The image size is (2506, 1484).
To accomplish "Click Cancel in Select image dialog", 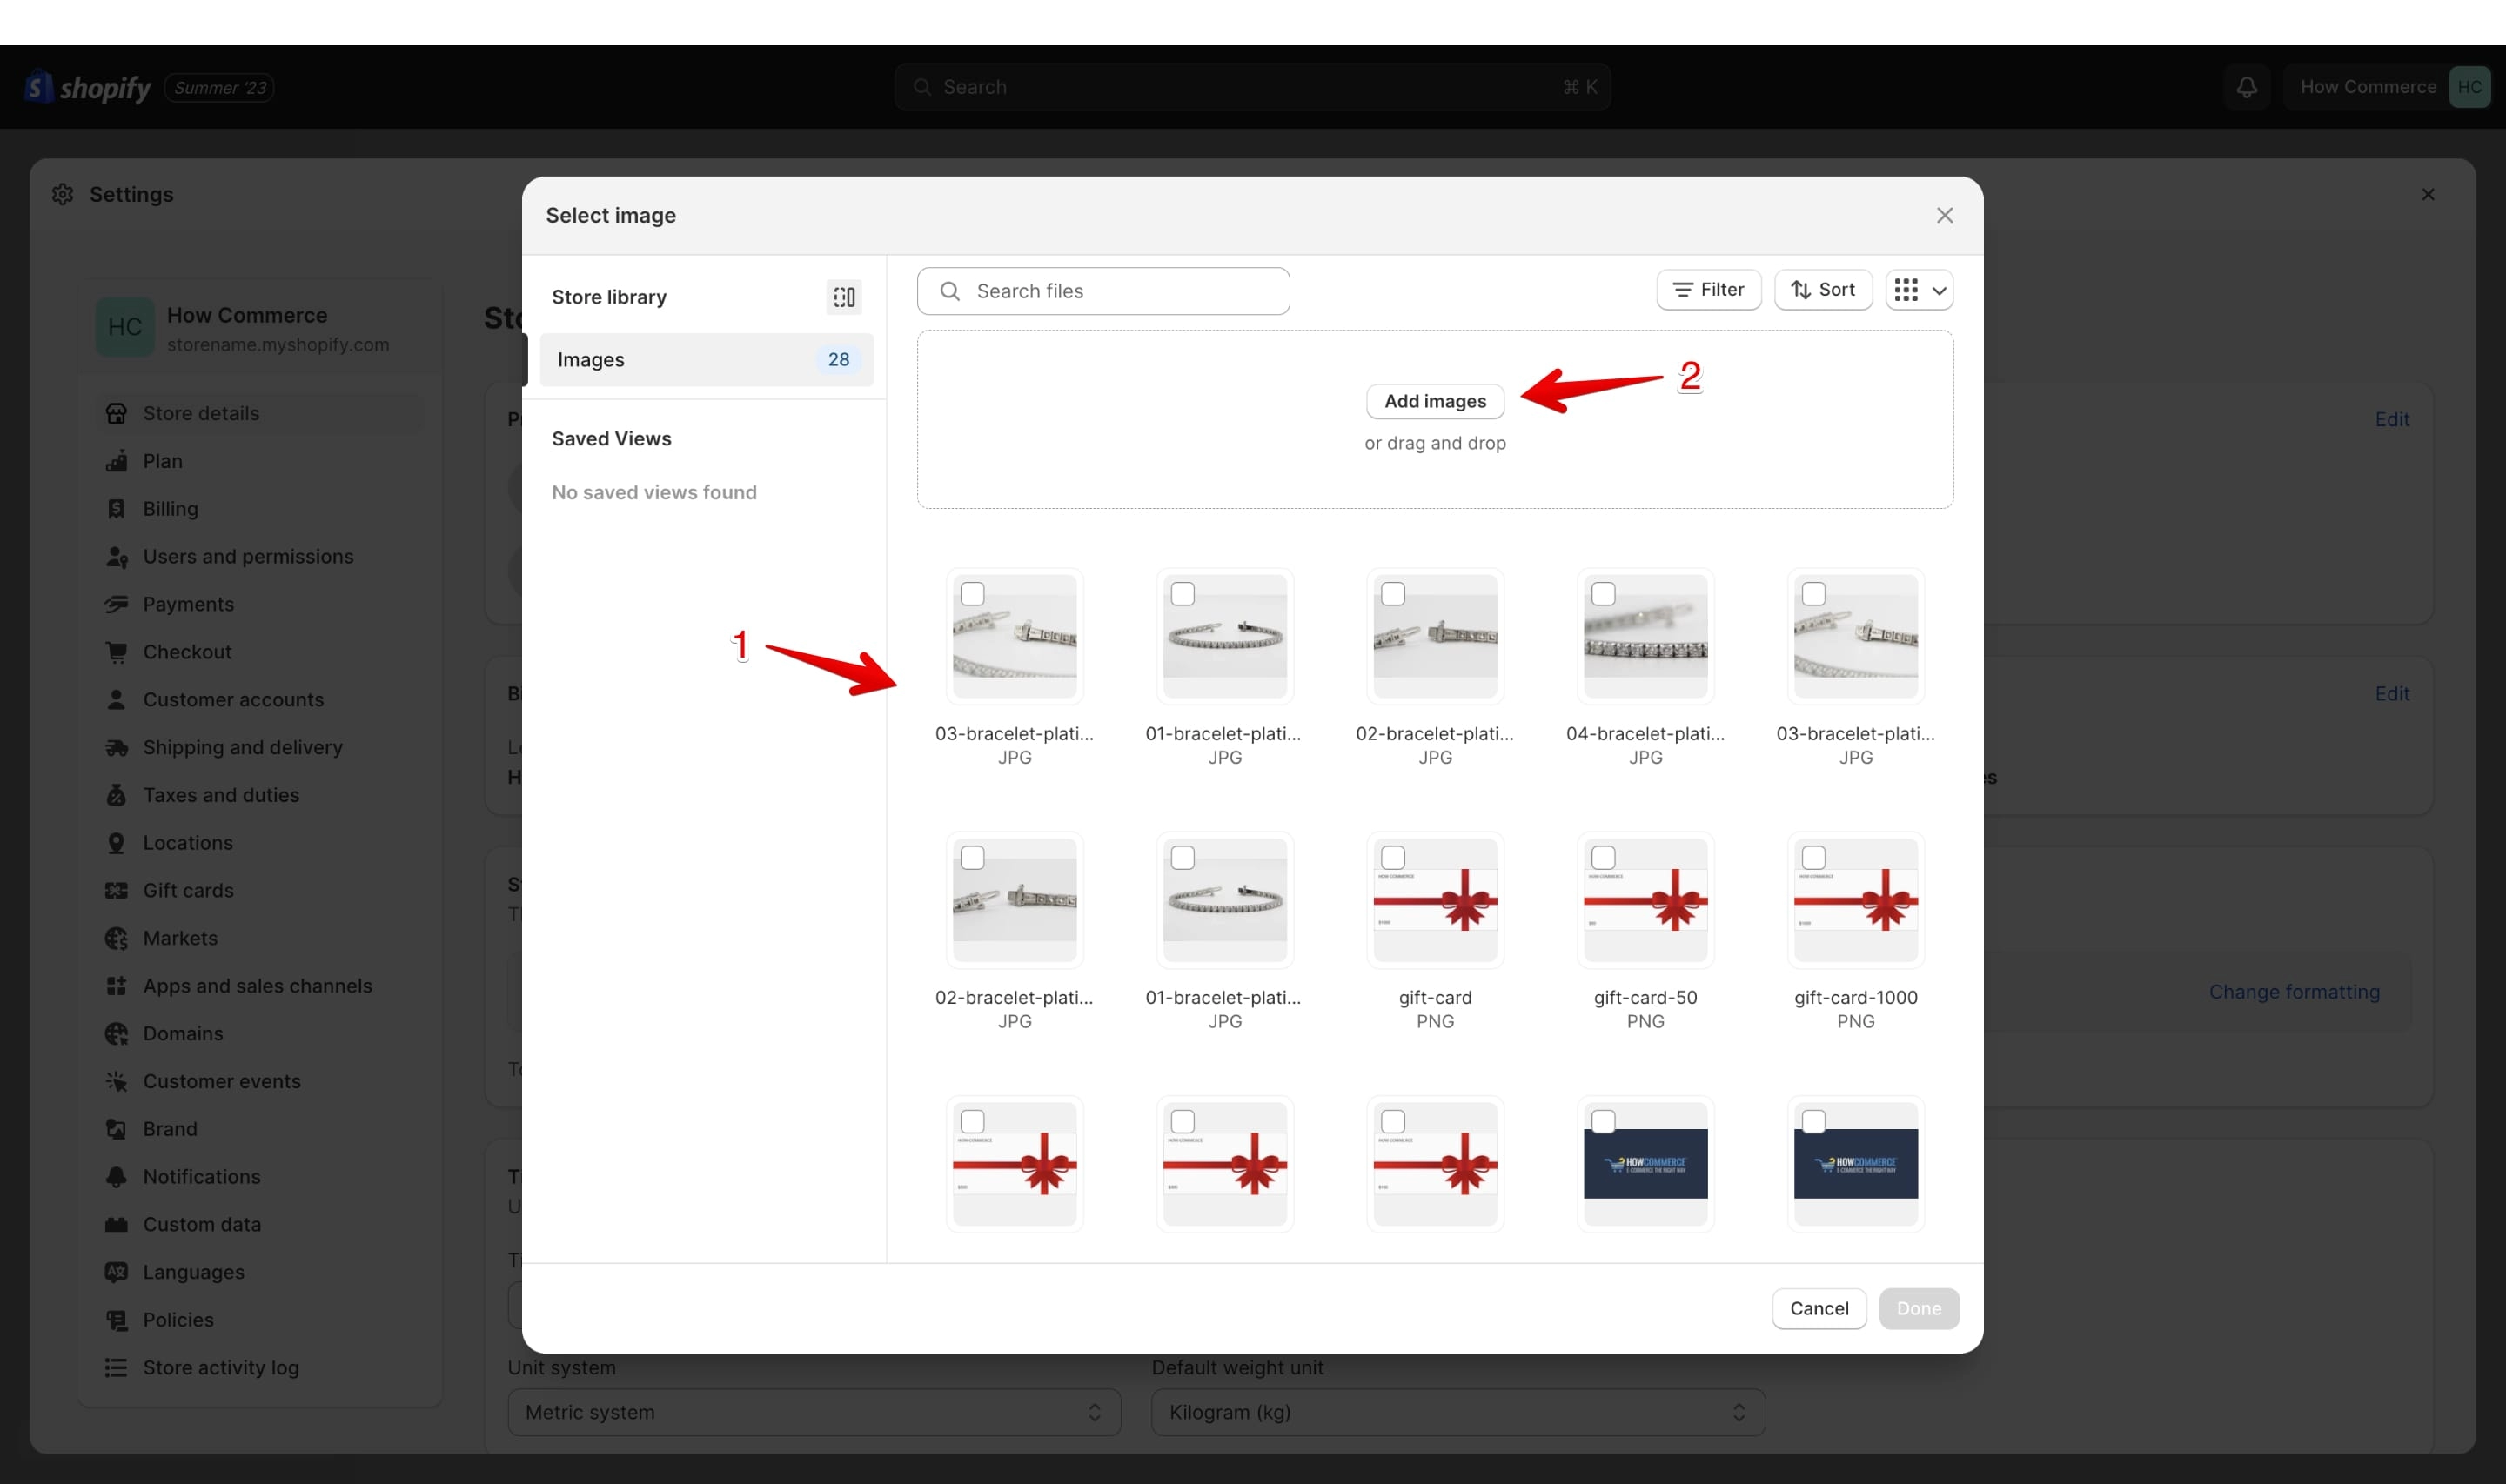I will [x=1819, y=1309].
